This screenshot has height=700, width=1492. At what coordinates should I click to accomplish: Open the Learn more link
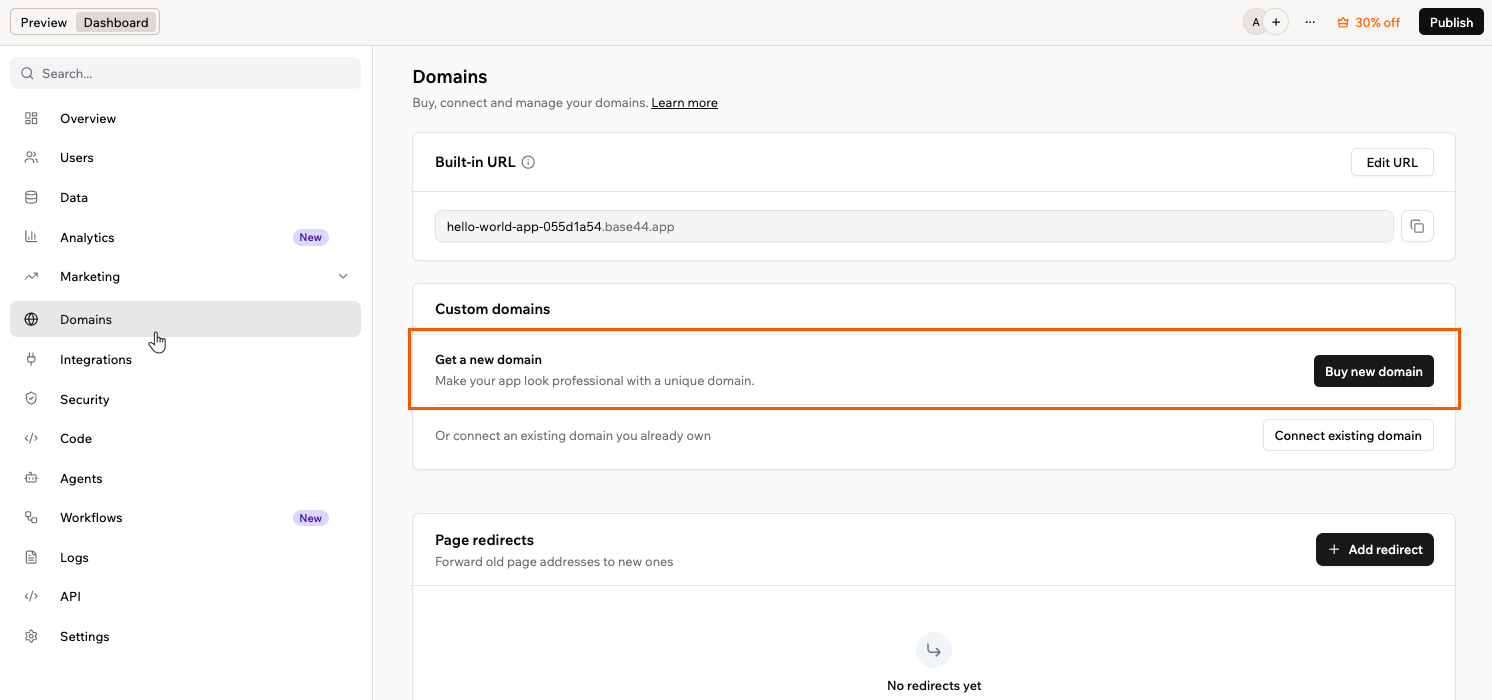coord(684,103)
